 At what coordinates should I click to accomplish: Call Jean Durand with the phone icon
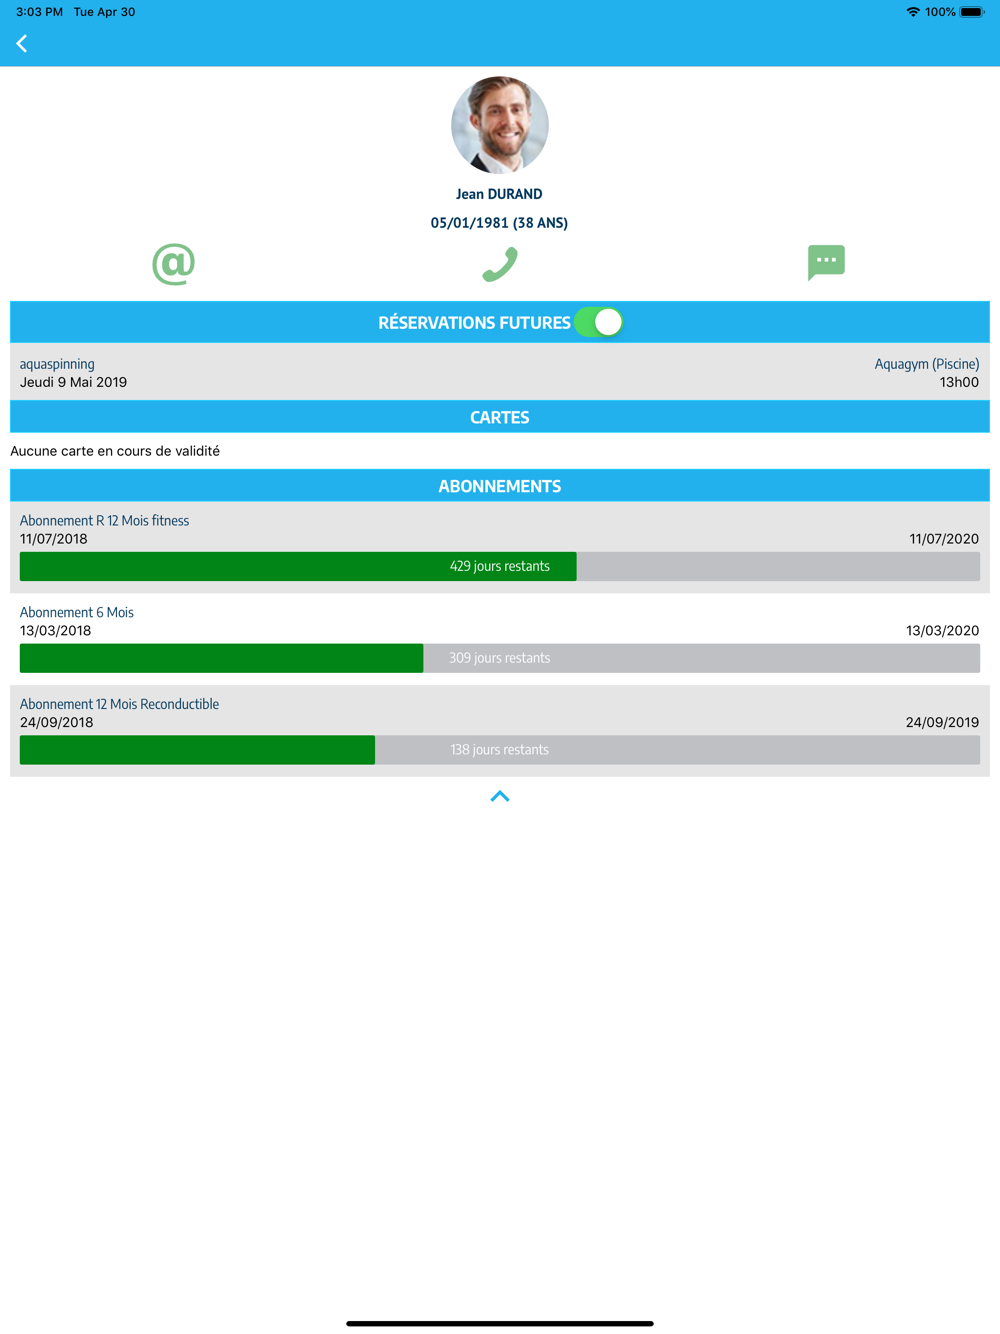pyautogui.click(x=500, y=264)
